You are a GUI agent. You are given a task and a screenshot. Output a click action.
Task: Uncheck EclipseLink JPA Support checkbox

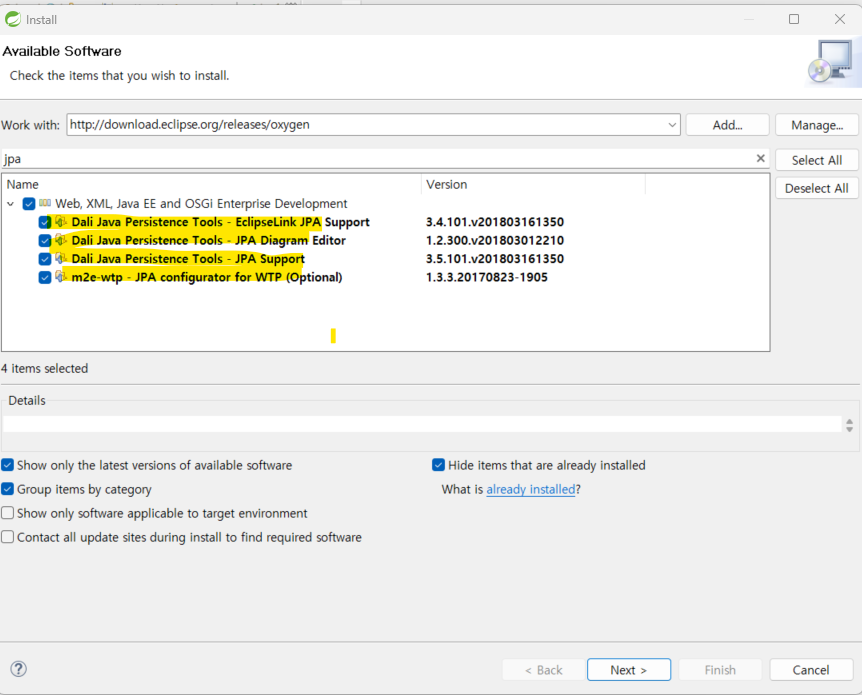click(45, 222)
